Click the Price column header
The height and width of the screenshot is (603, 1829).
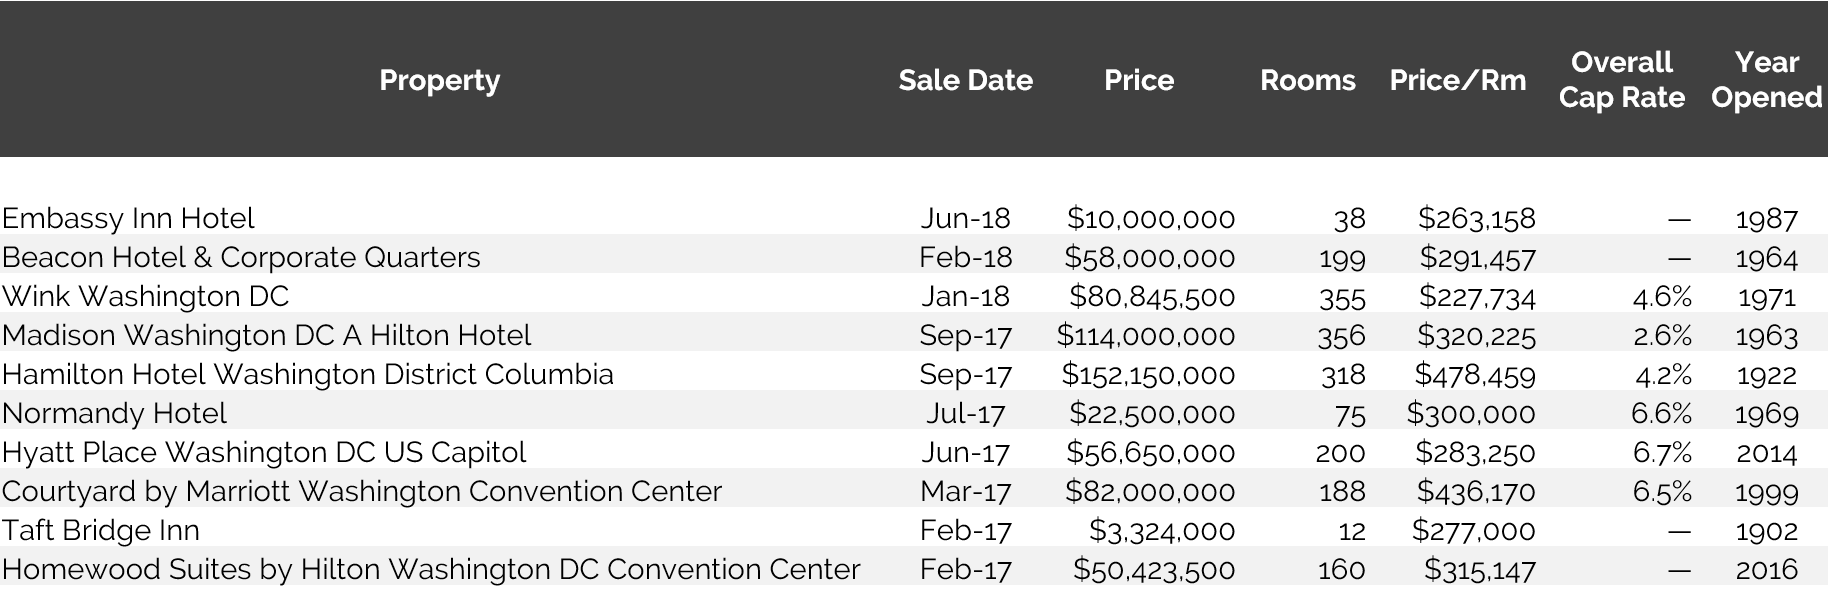click(x=1139, y=80)
